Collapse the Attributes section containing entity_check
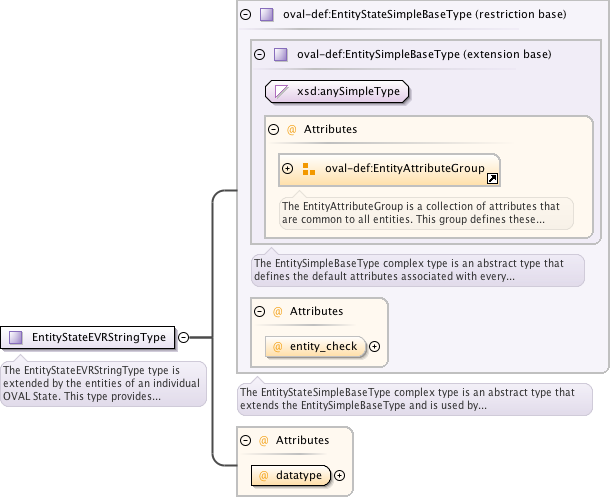The width and height of the screenshot is (611, 498). tap(259, 312)
